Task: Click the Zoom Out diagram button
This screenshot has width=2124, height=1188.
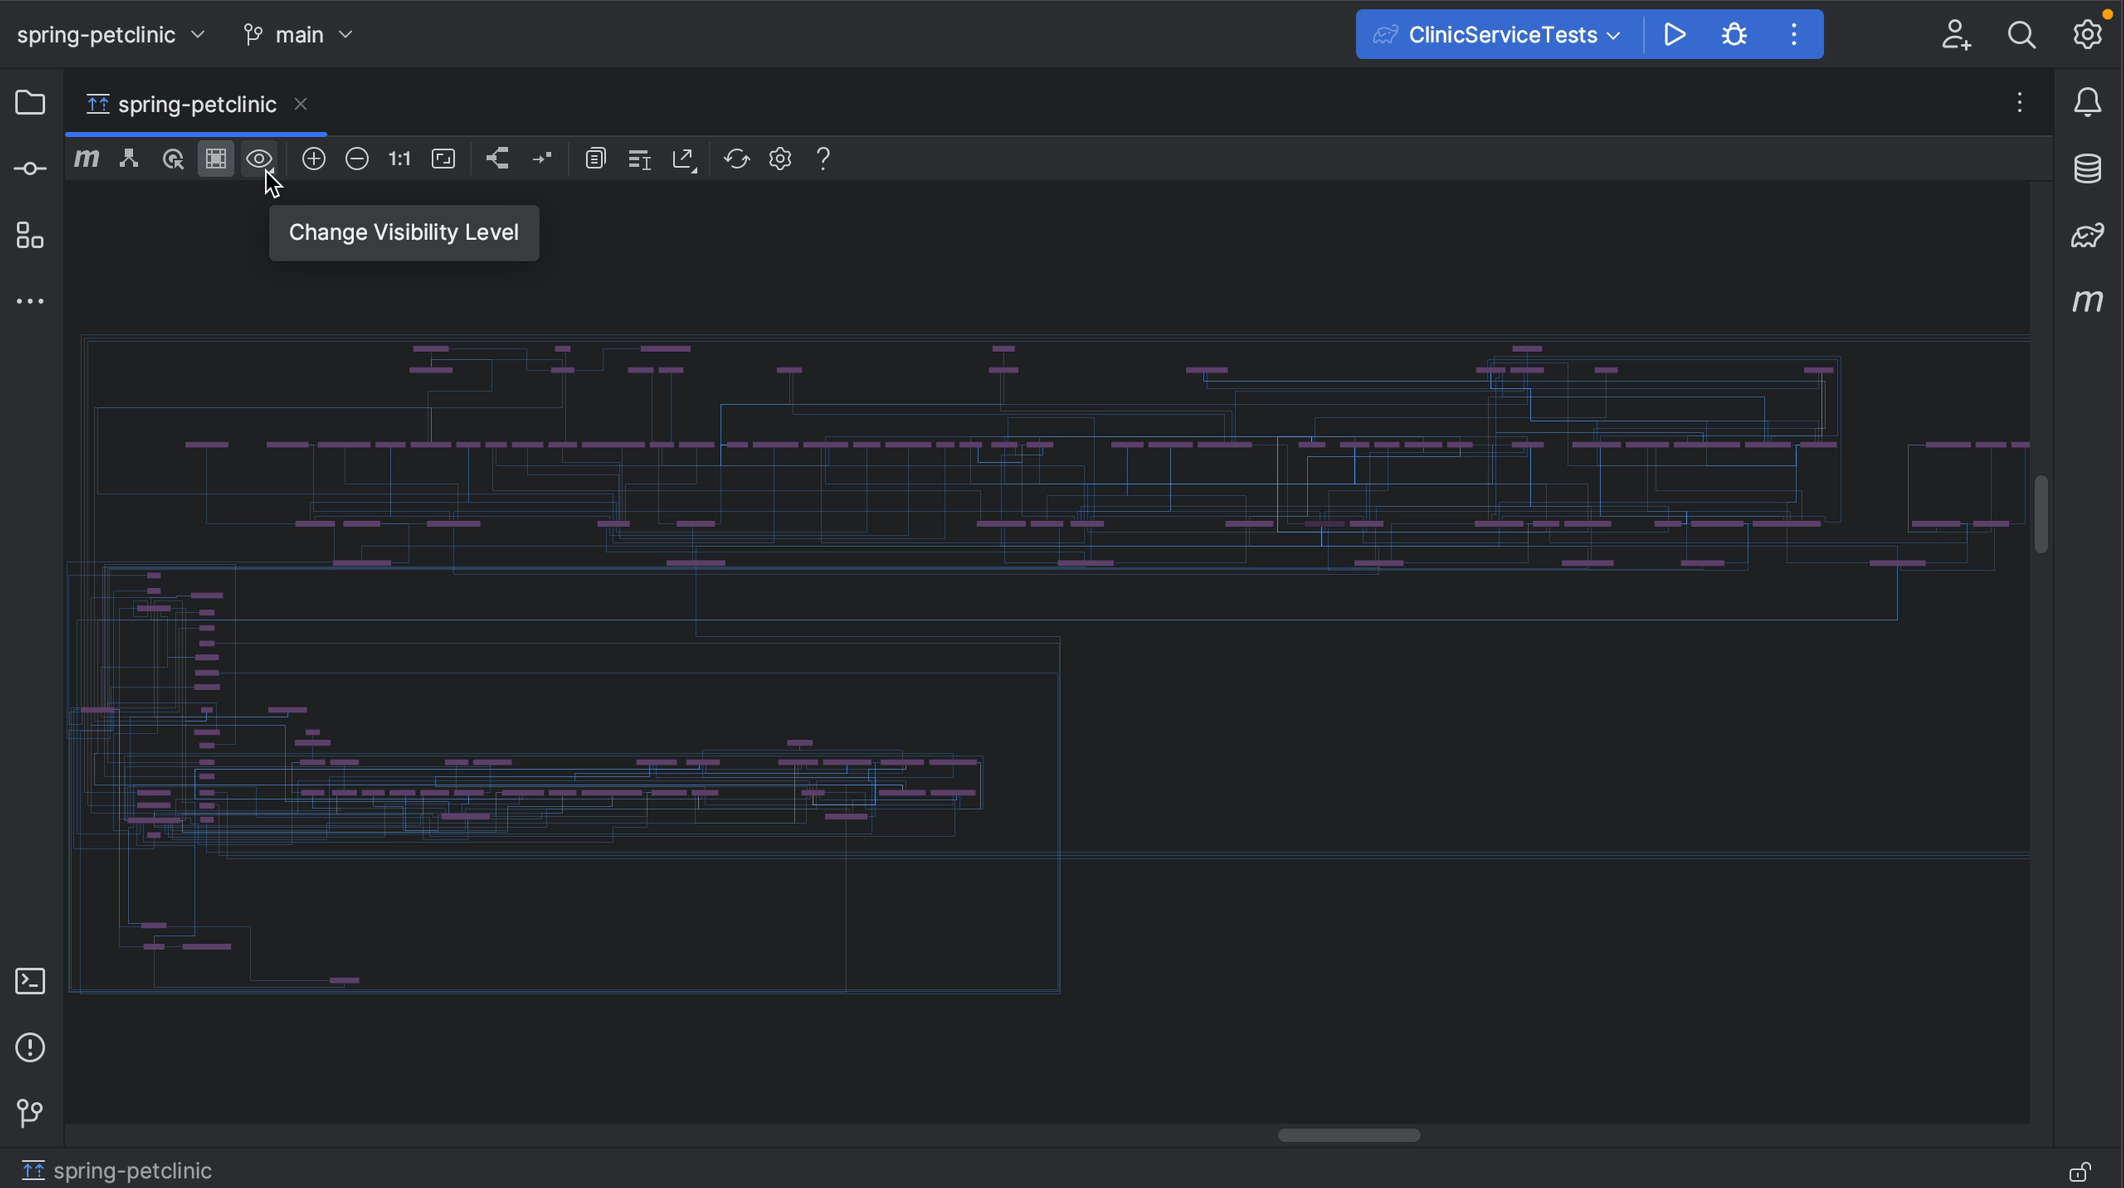Action: (357, 159)
